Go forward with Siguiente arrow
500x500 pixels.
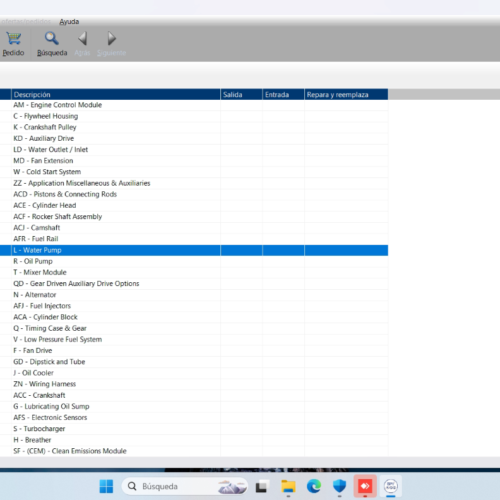pos(111,44)
